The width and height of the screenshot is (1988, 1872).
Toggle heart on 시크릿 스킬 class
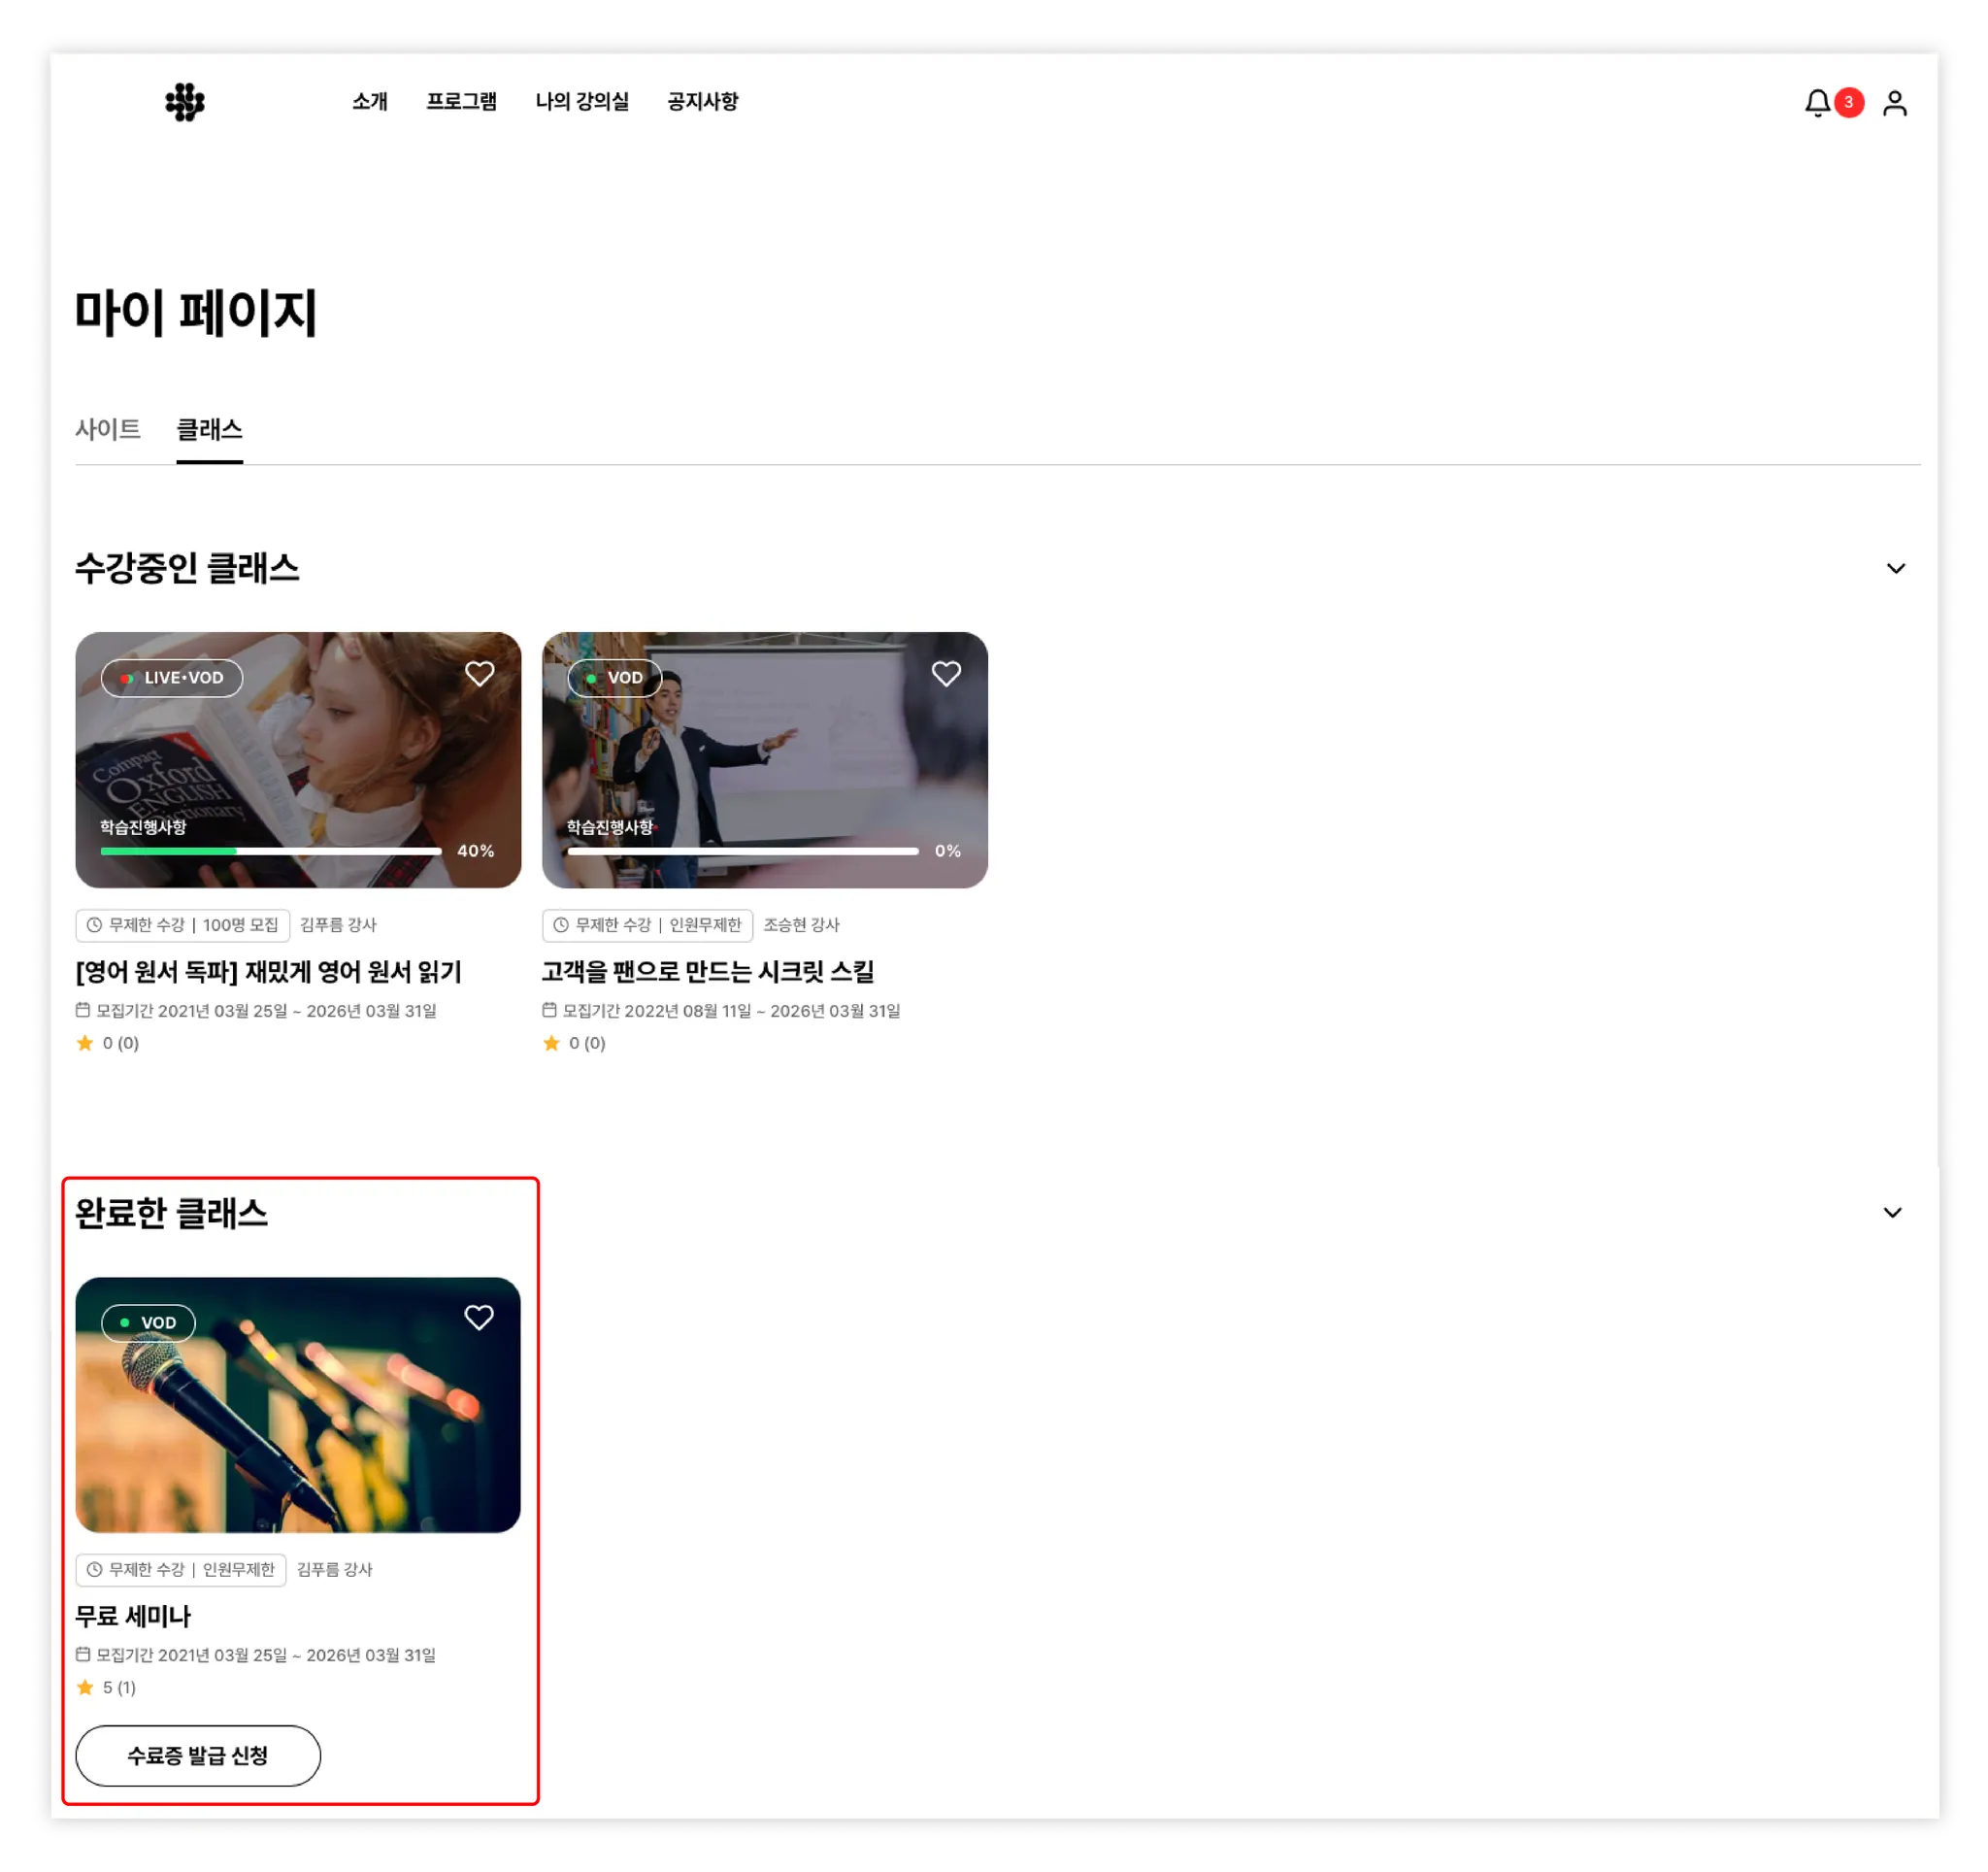click(x=946, y=675)
